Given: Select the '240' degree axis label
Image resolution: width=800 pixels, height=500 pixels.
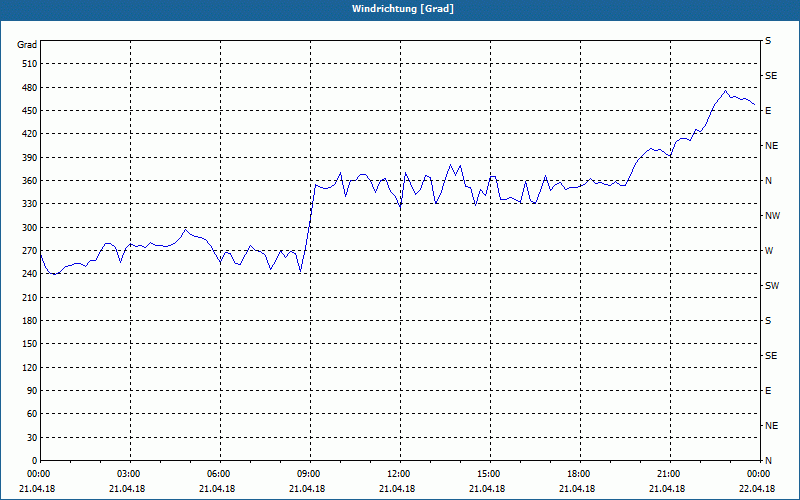Looking at the screenshot, I should click(x=30, y=274).
